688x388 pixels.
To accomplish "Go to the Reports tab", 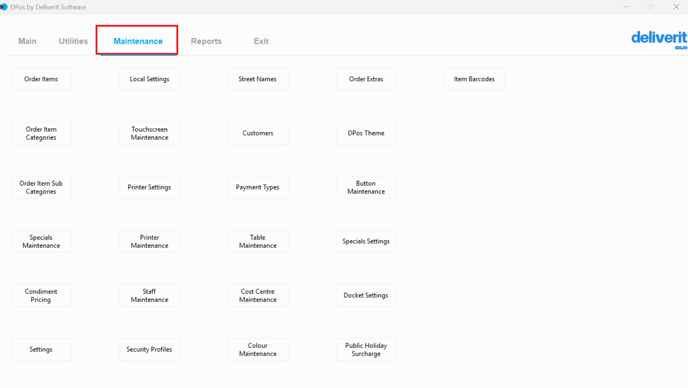I will [206, 41].
